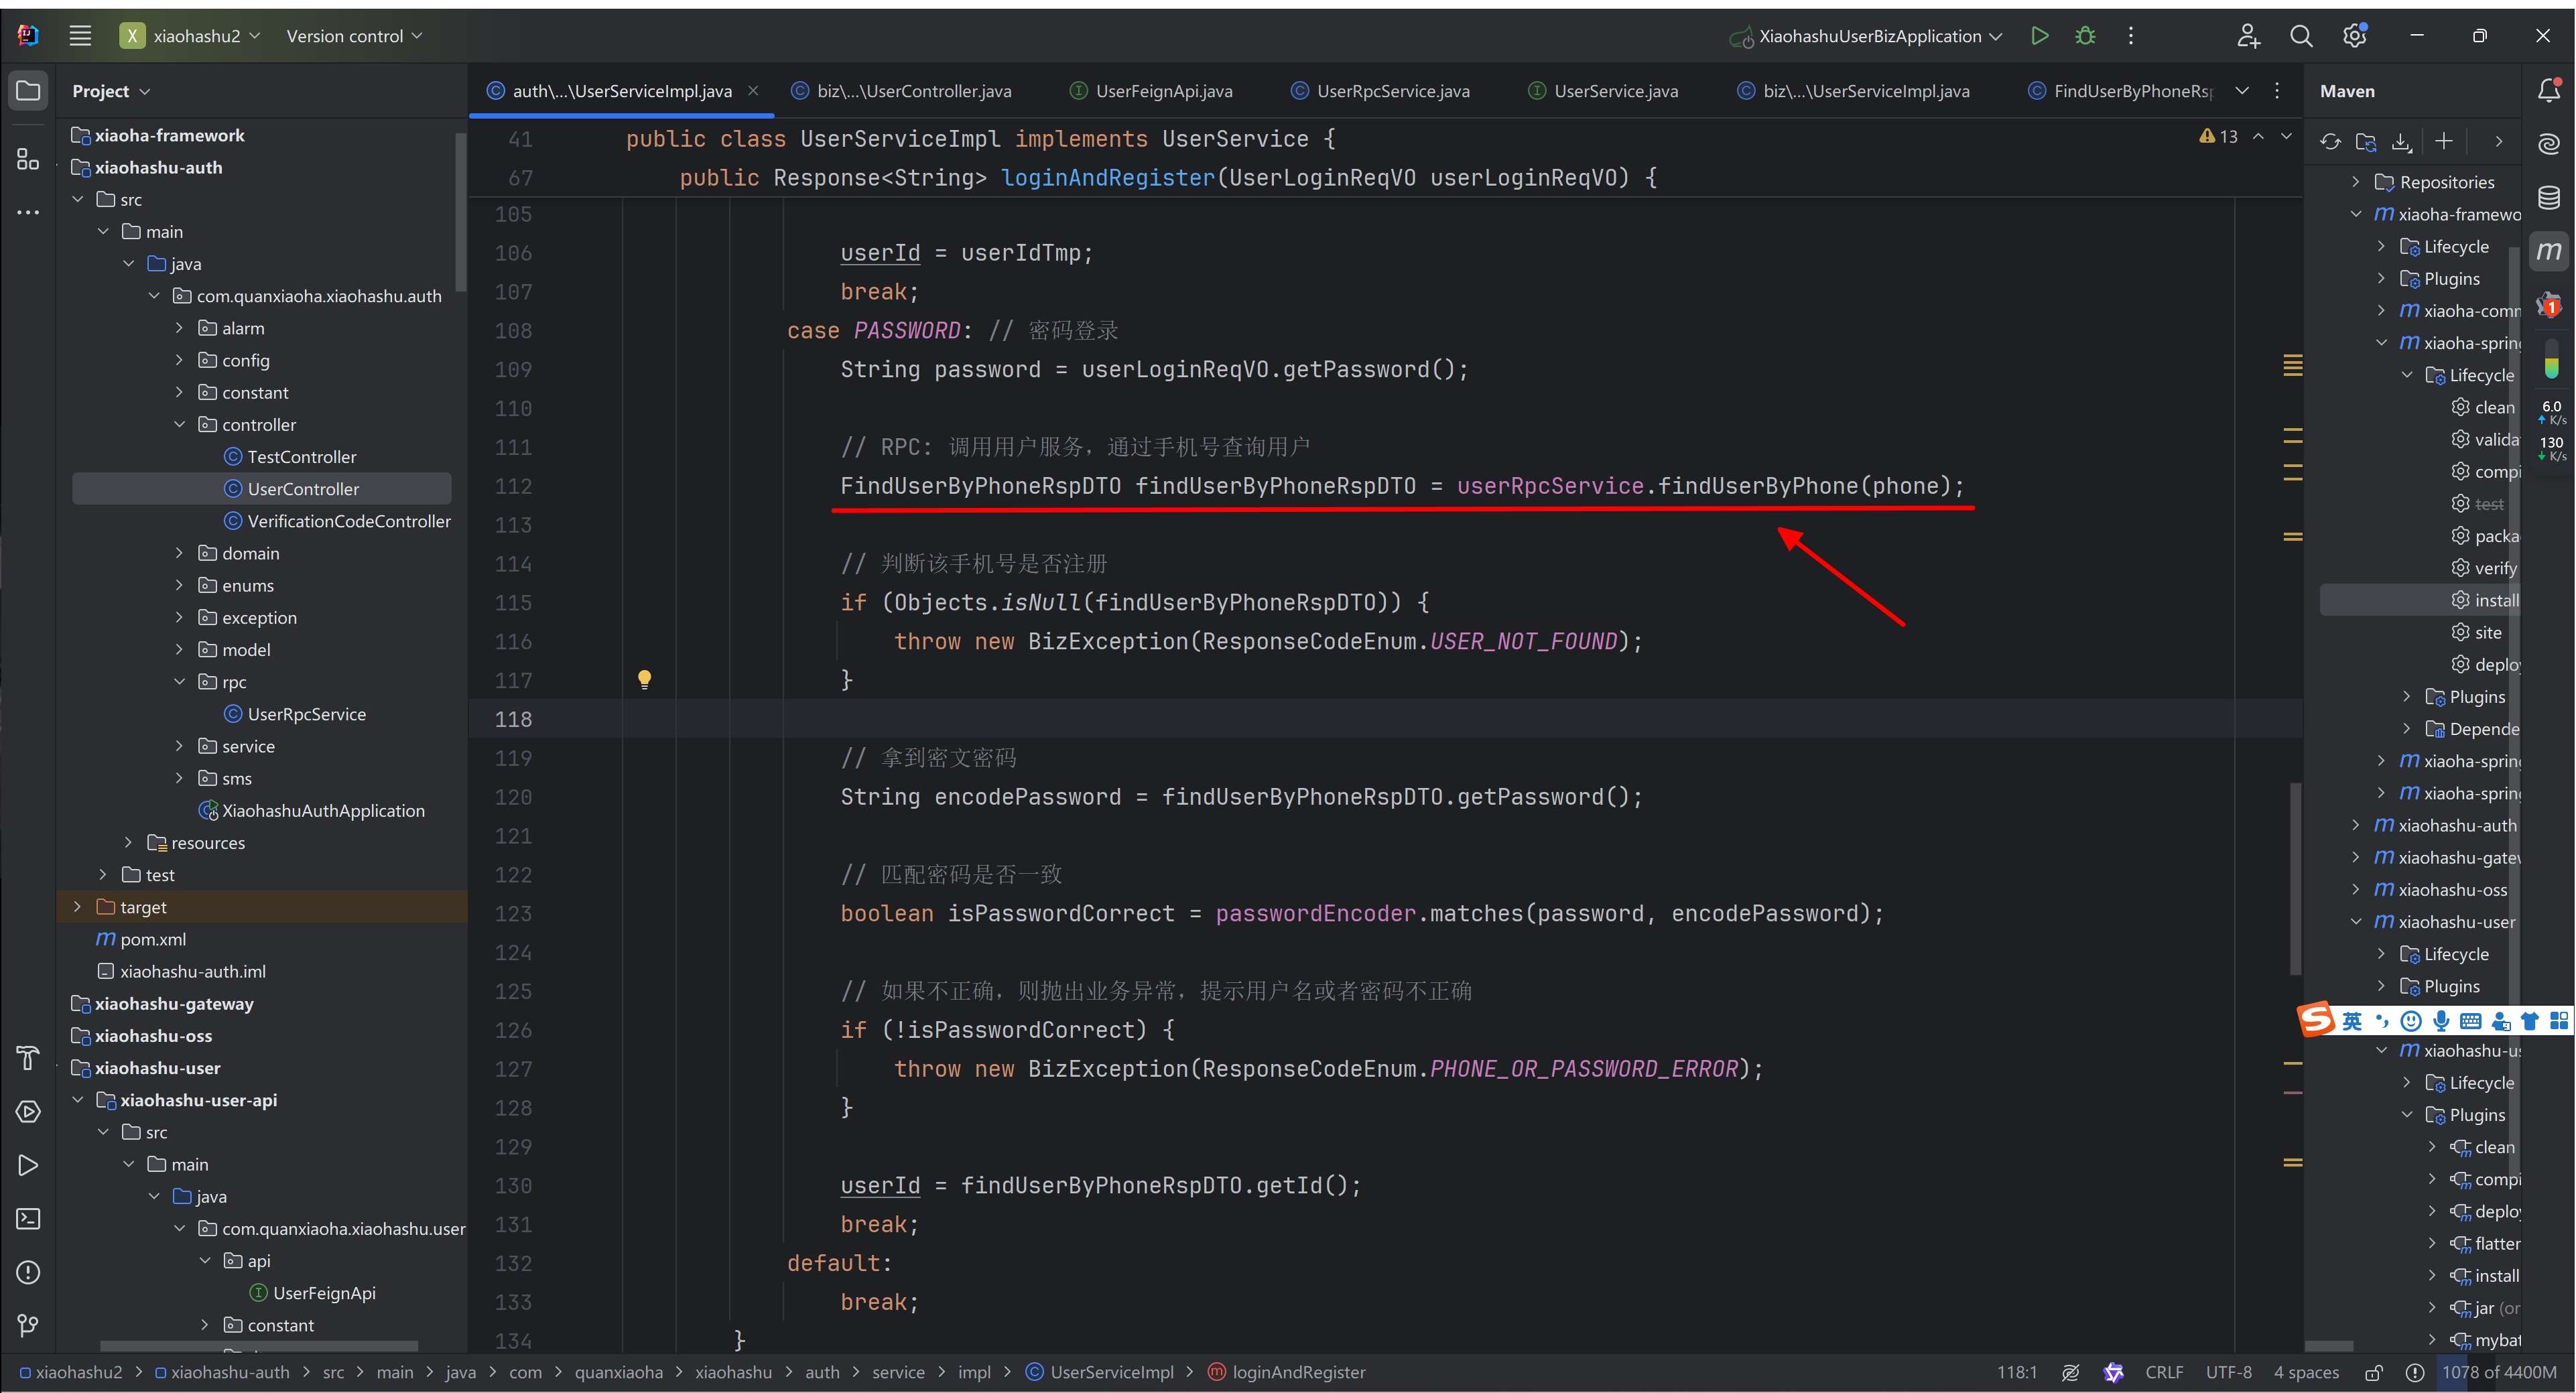
Task: Open the Terminal tool window
Action: (28, 1219)
